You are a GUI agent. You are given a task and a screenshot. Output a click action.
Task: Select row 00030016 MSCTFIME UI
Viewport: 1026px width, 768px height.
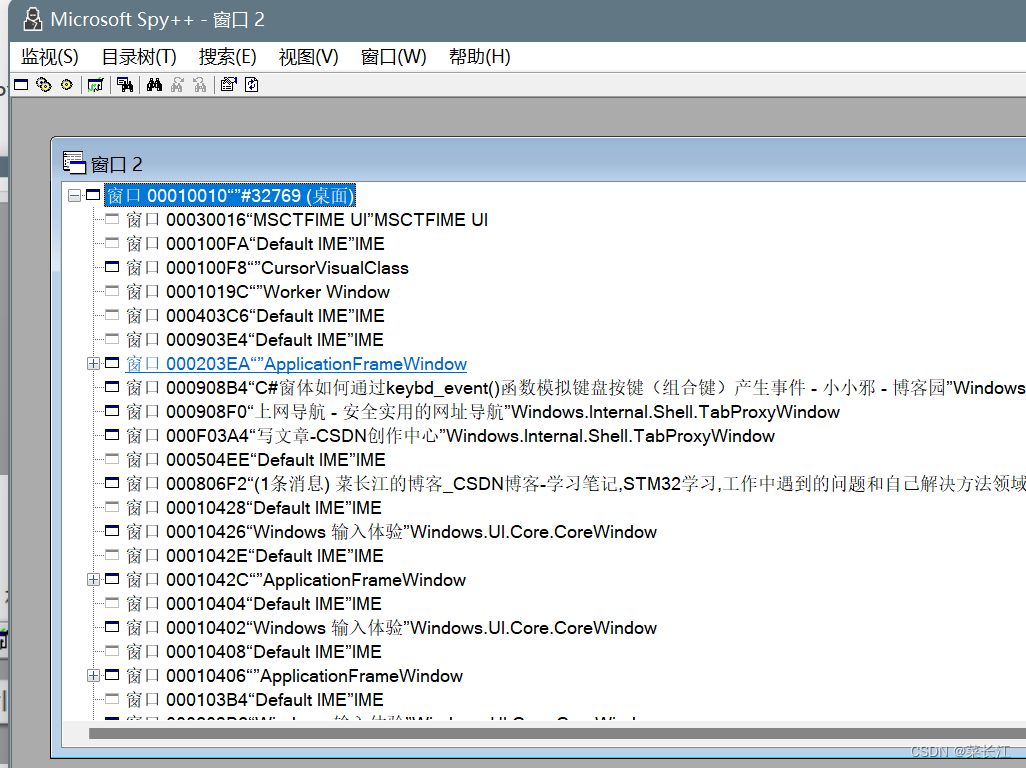tap(307, 220)
